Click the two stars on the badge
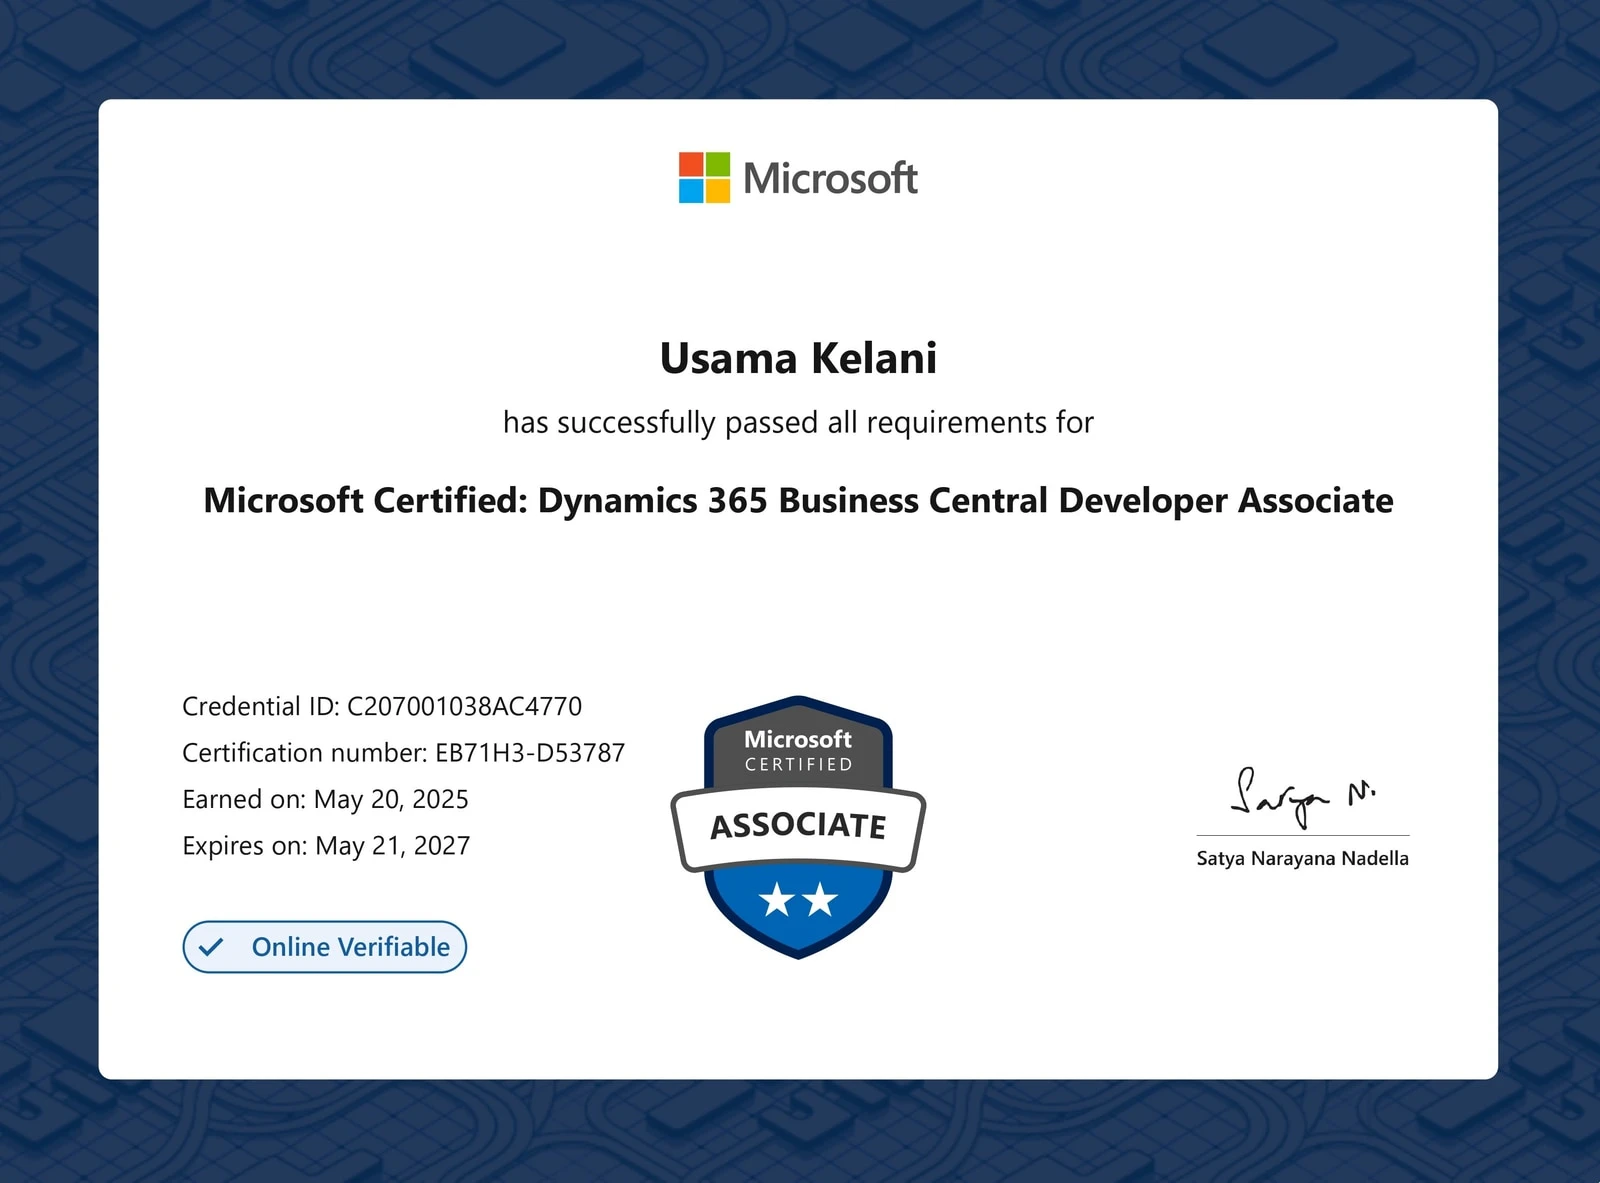1600x1183 pixels. (798, 900)
